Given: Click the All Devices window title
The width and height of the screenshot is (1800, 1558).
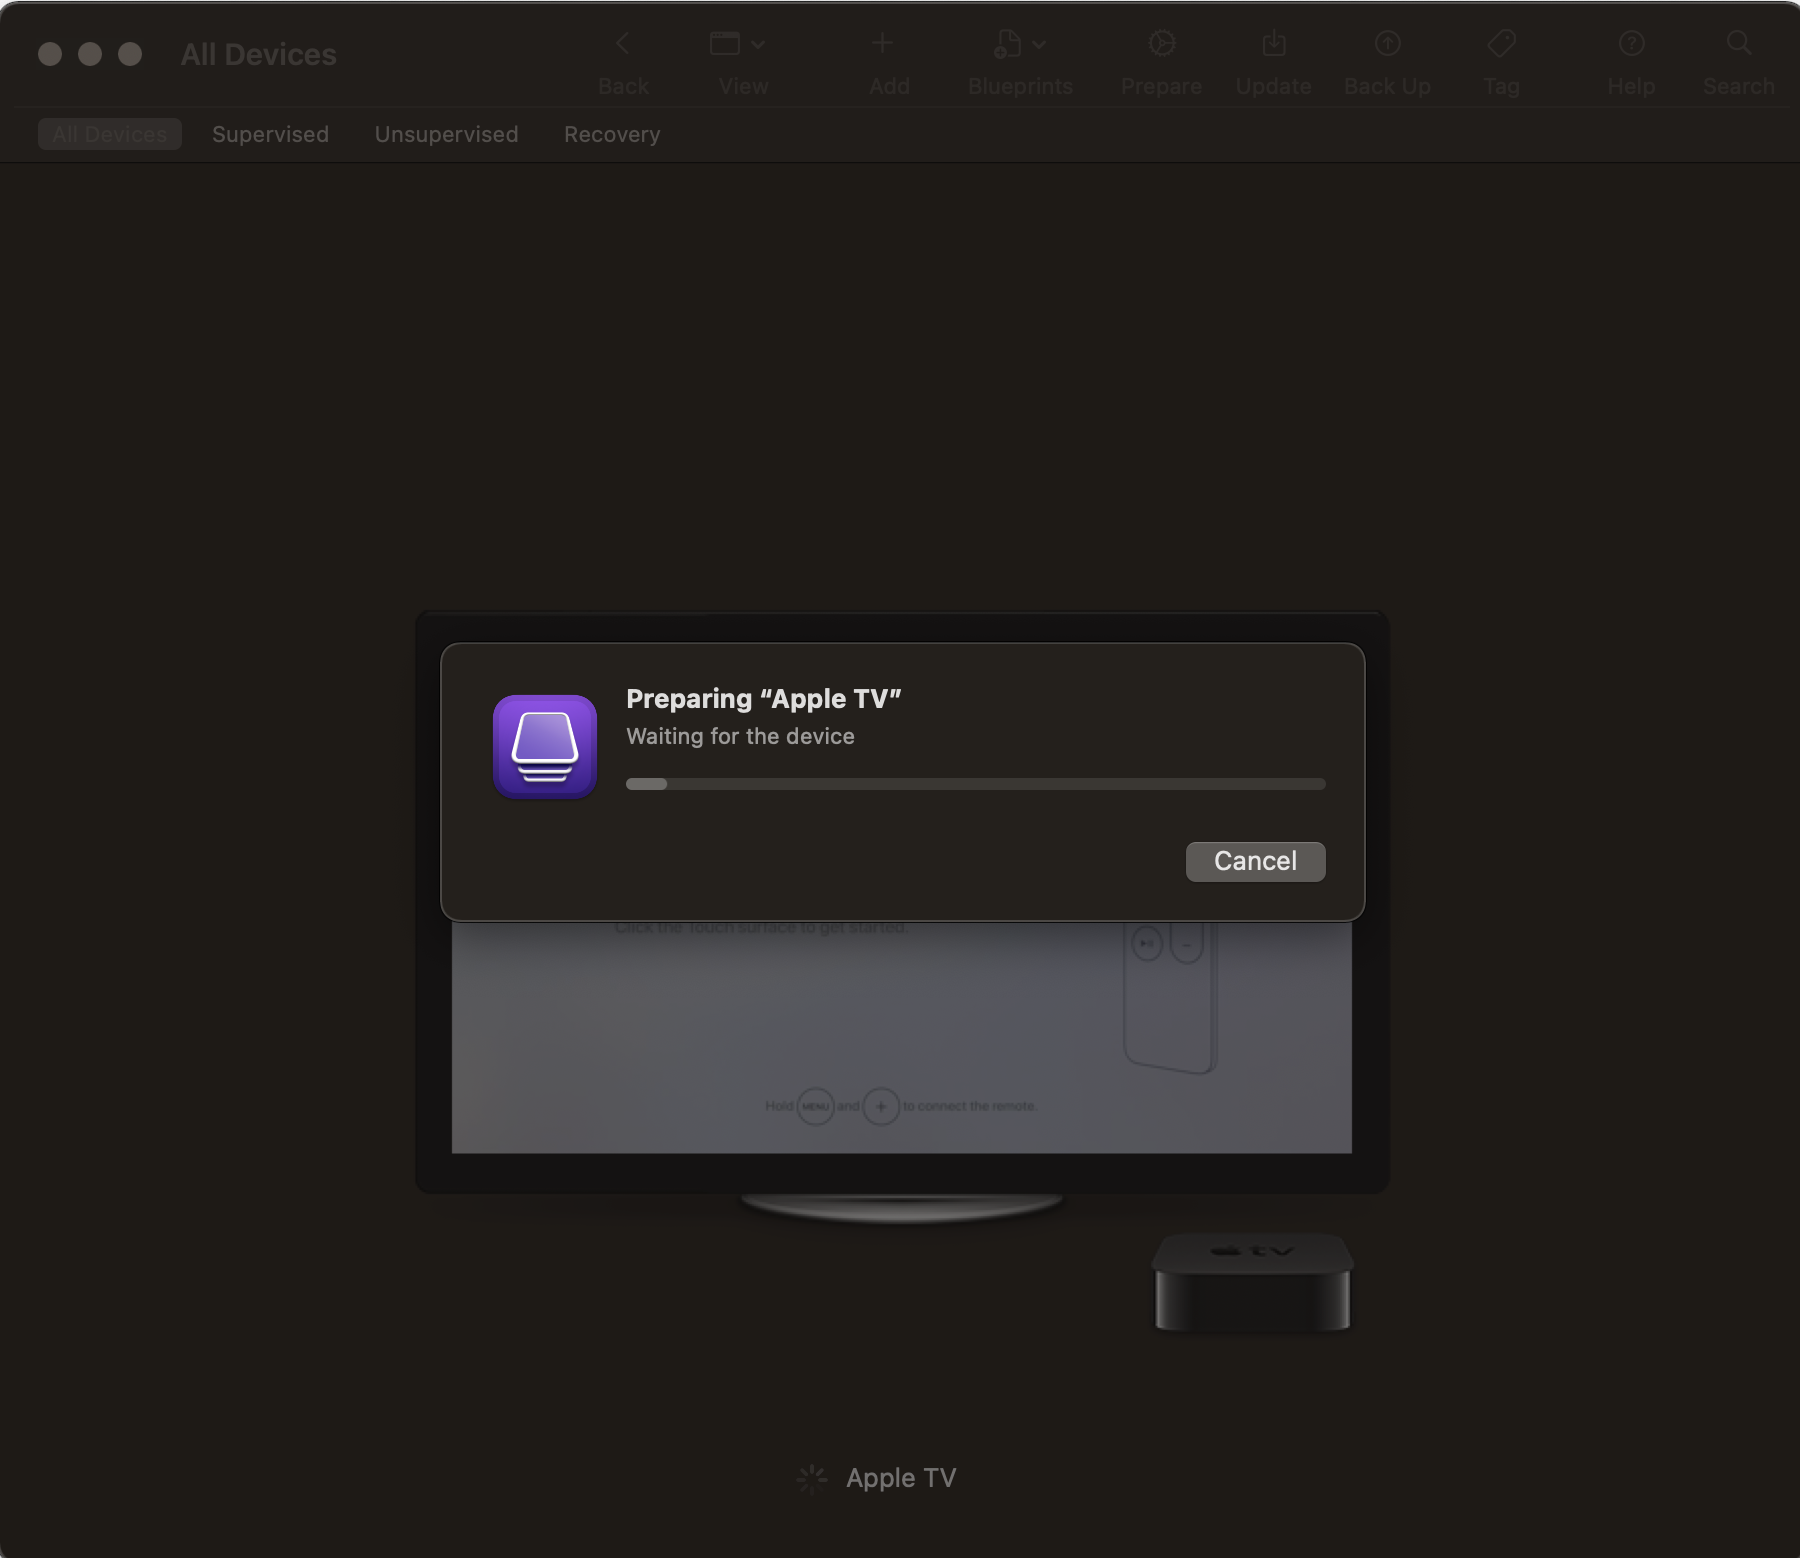Looking at the screenshot, I should [x=258, y=54].
